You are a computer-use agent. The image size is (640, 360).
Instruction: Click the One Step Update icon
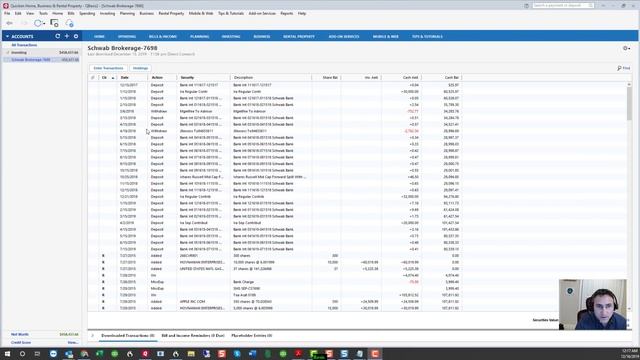(x=38, y=23)
